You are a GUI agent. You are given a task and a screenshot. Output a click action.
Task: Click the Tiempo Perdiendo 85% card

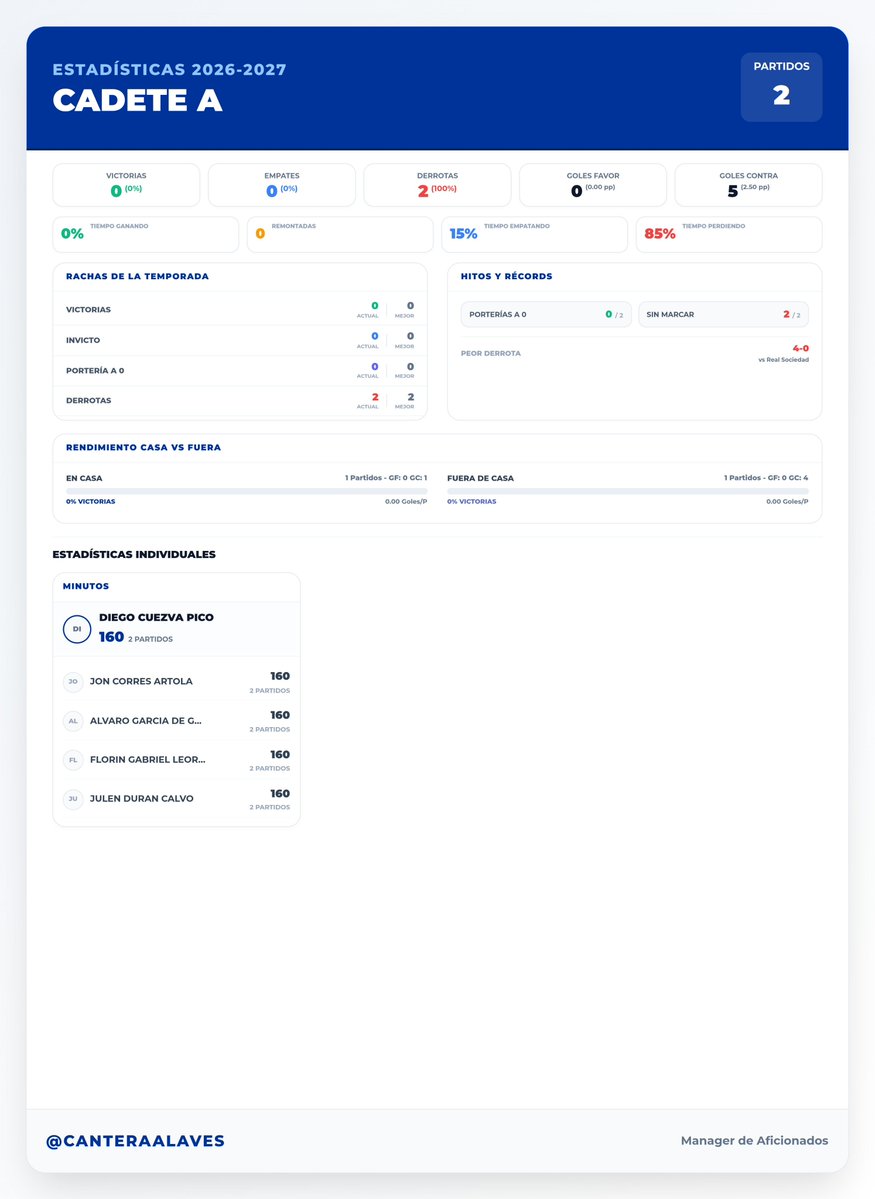point(729,234)
